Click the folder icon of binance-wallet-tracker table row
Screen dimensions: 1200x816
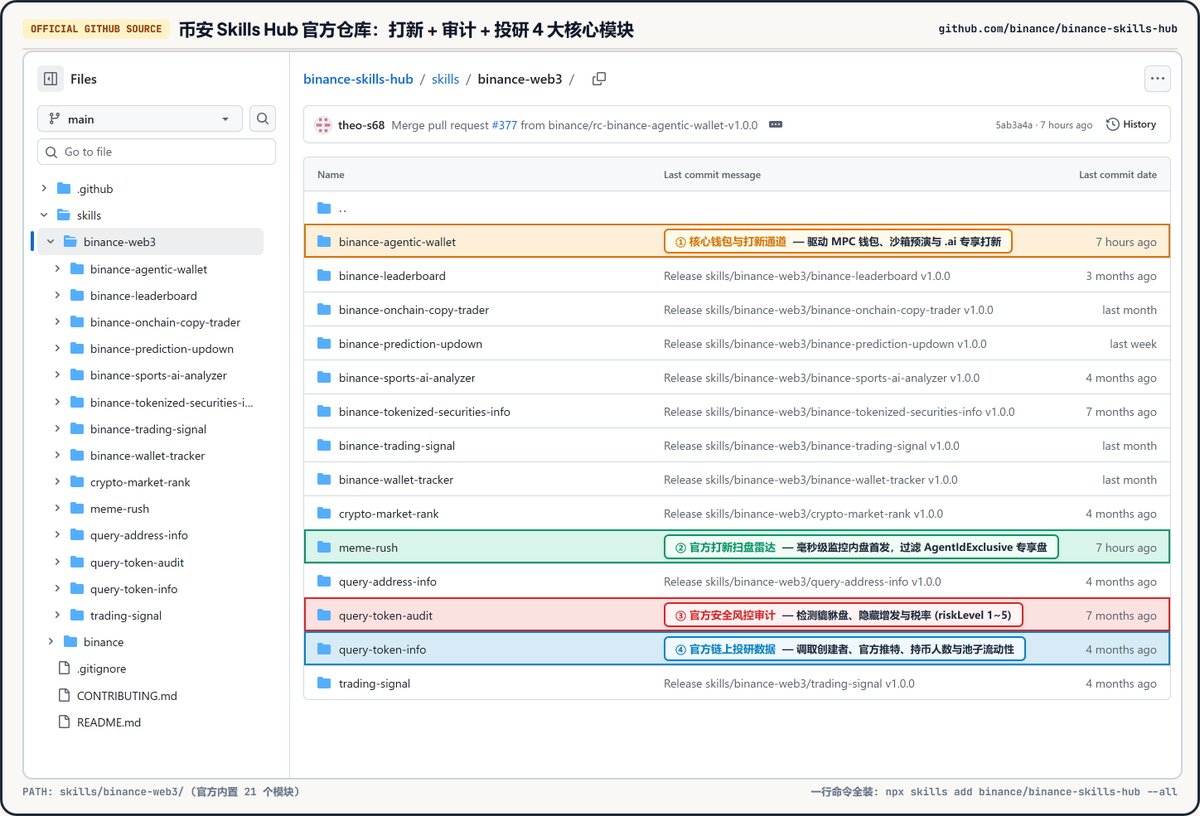pos(324,480)
